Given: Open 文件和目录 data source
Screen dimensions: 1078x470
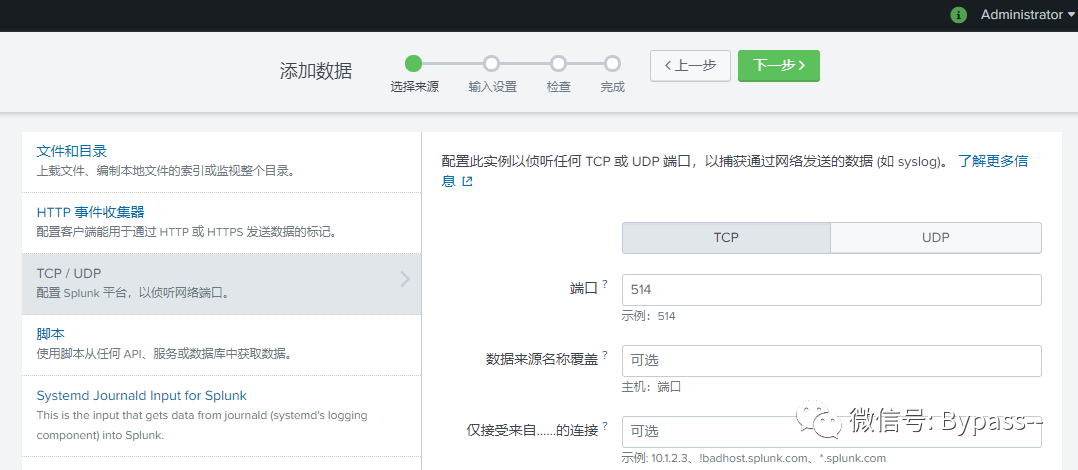Looking at the screenshot, I should coord(72,151).
